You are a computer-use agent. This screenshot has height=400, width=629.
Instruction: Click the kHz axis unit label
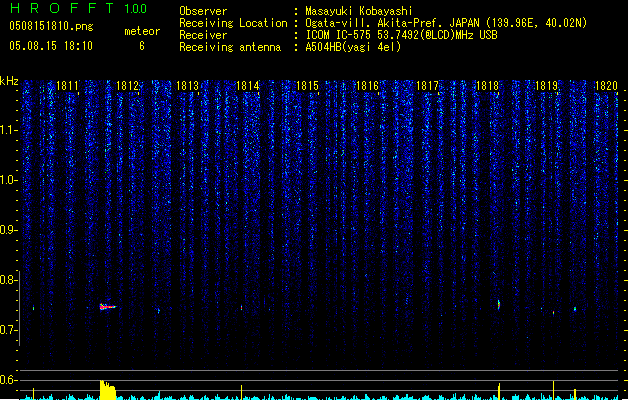click(9, 81)
